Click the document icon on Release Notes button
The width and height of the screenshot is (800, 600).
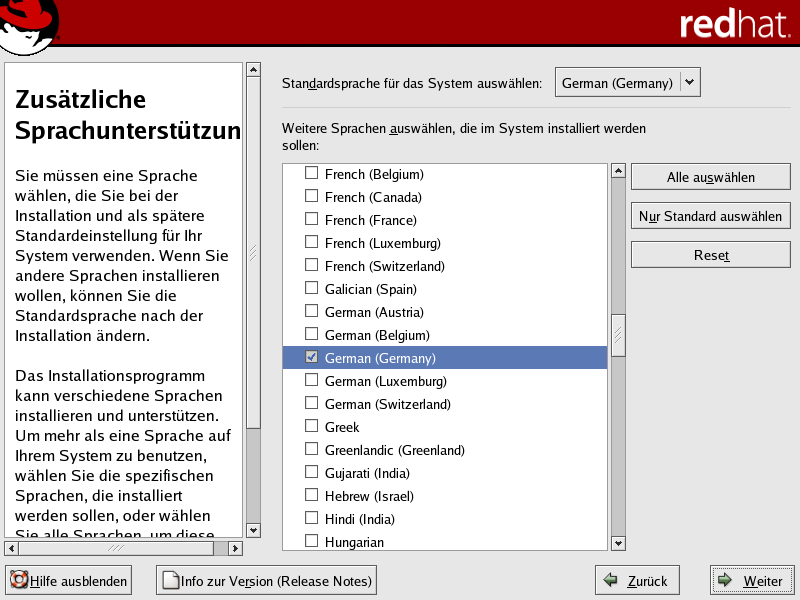(x=170, y=581)
